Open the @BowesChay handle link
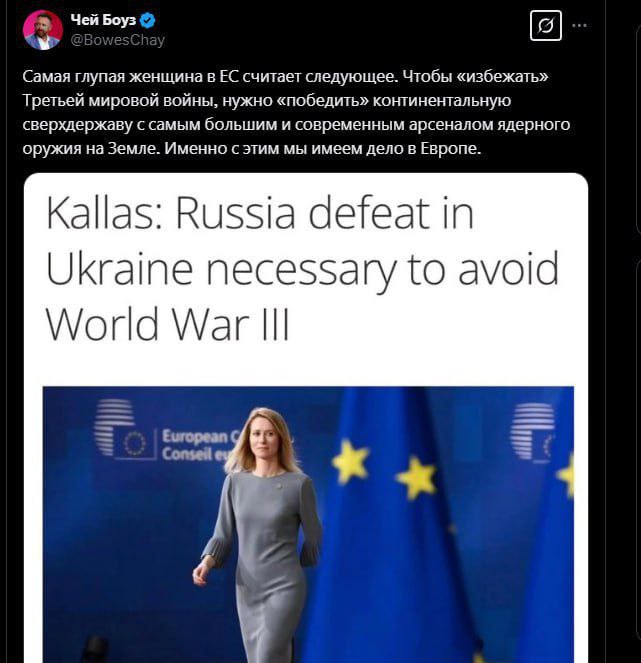Viewport: 641px width, 663px height. (118, 40)
